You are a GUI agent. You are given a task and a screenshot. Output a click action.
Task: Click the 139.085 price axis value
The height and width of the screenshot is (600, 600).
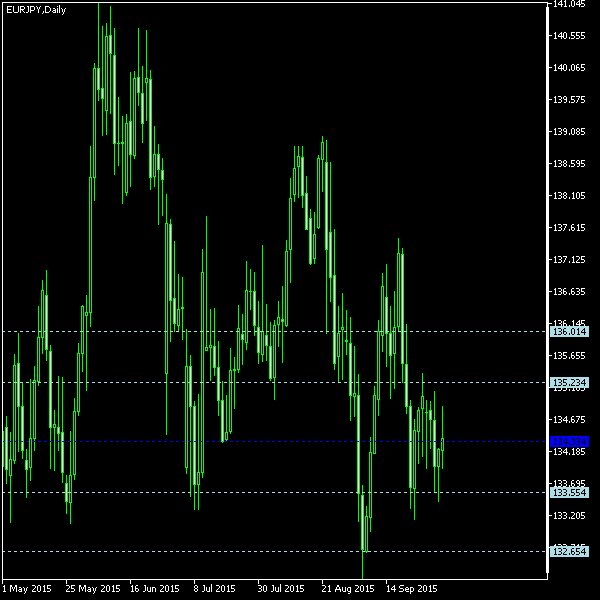tap(569, 132)
